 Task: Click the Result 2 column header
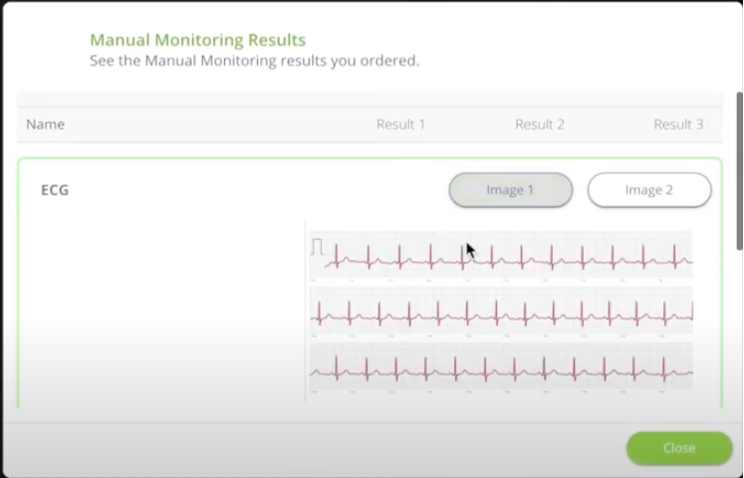[539, 124]
